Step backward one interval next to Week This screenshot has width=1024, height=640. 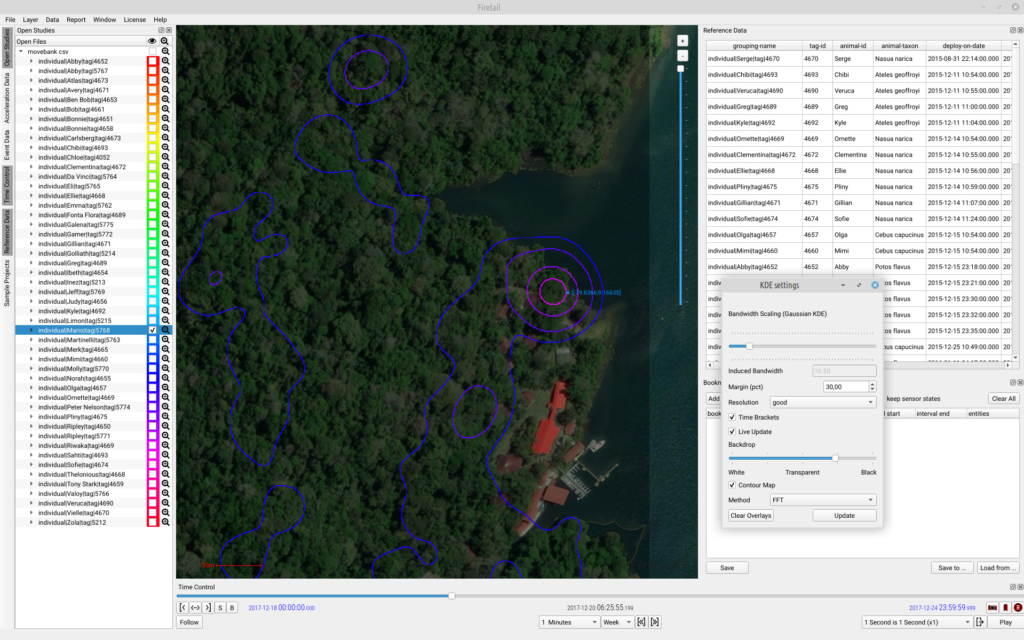(x=641, y=622)
